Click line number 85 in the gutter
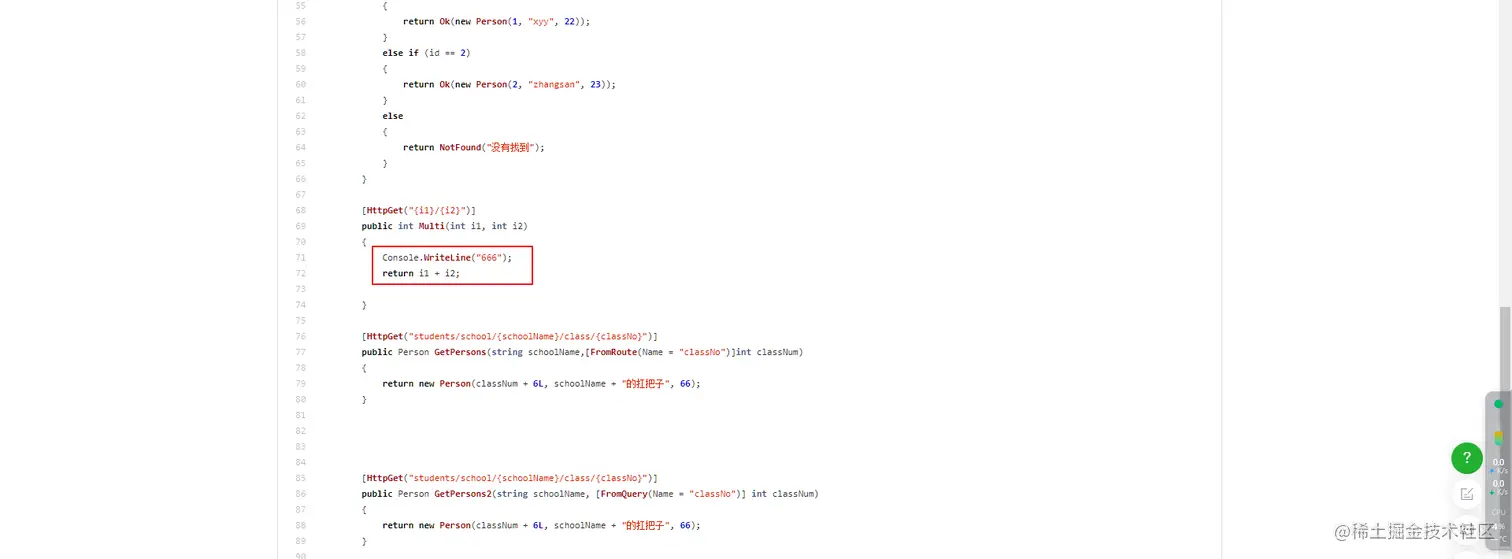Viewport: 1512px width, 559px height. click(301, 478)
